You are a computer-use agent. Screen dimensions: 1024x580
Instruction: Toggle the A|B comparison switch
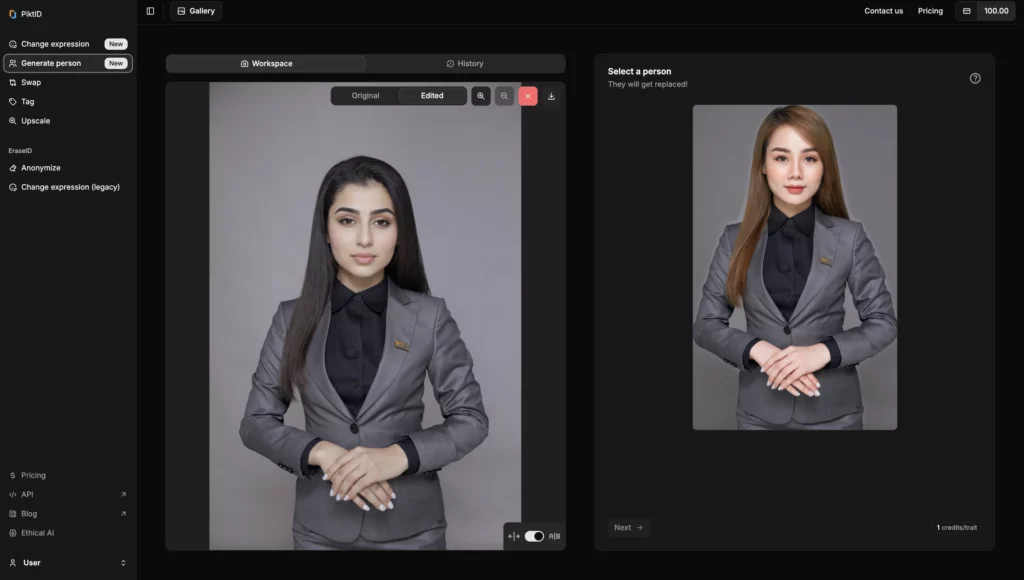[532, 536]
